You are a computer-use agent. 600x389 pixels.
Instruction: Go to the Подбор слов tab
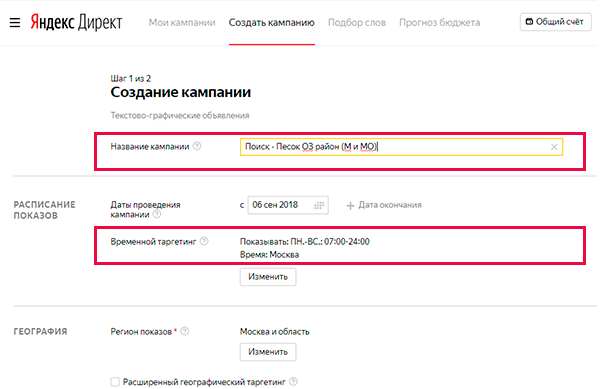click(357, 23)
